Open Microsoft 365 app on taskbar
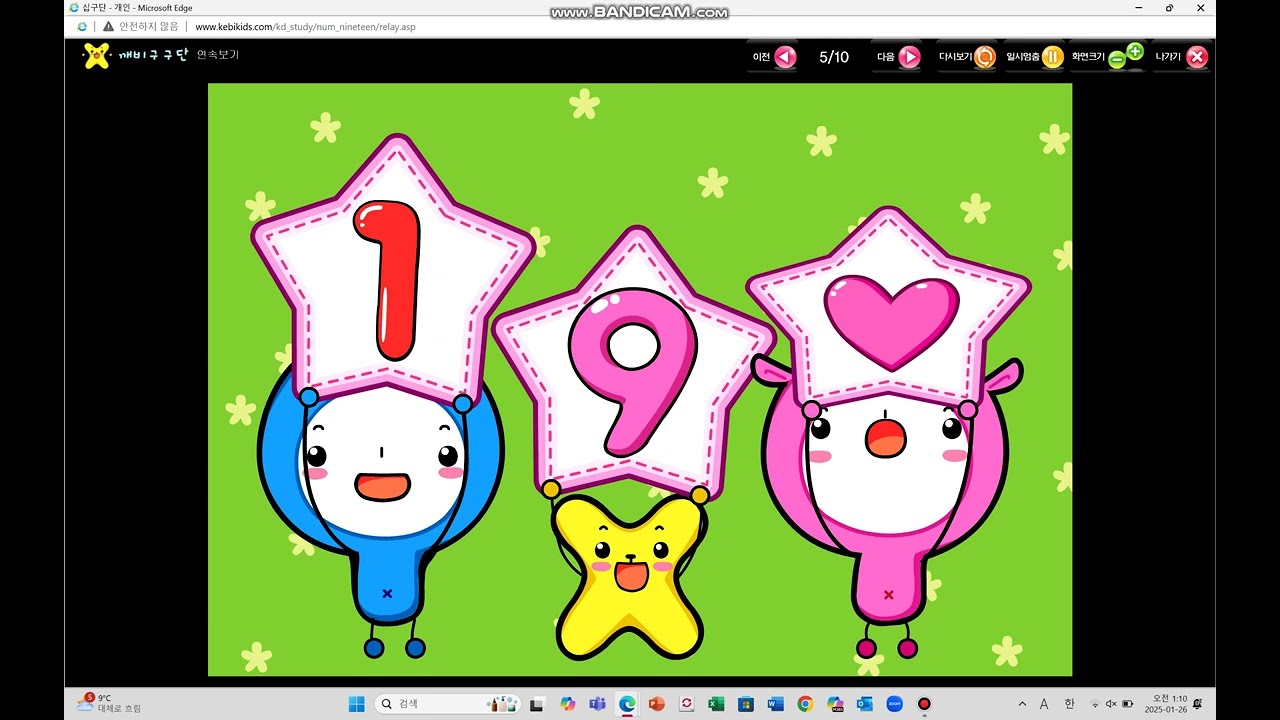The width and height of the screenshot is (1280, 720). coord(835,704)
